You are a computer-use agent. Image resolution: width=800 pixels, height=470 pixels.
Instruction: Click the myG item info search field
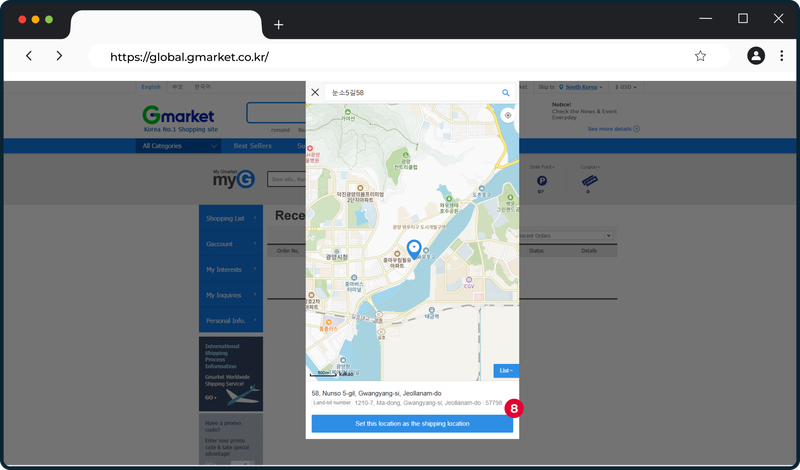[x=286, y=179]
